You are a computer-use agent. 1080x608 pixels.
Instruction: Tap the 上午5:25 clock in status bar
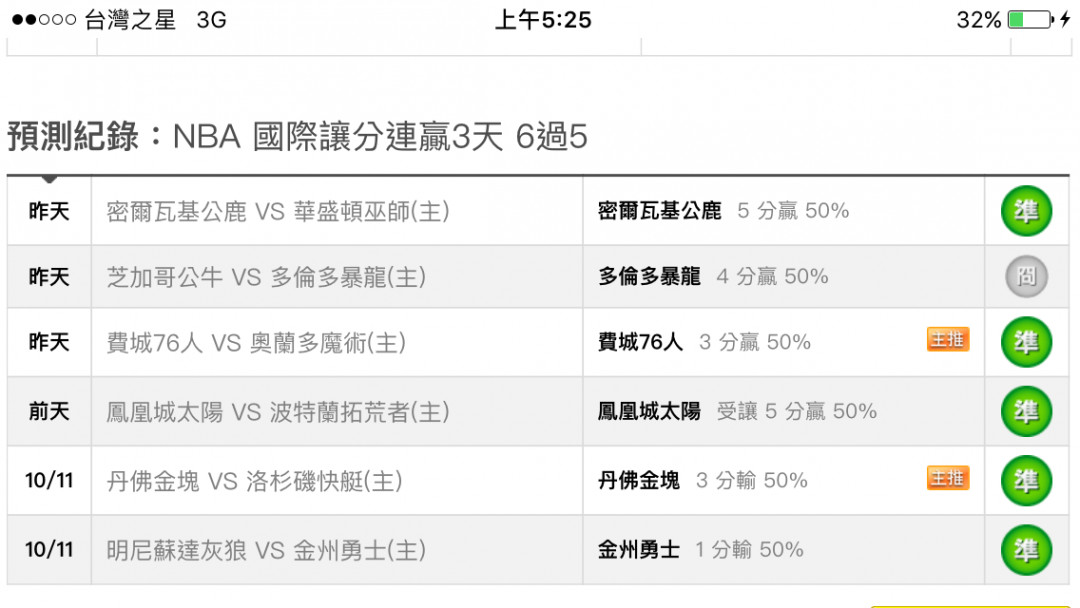click(543, 20)
